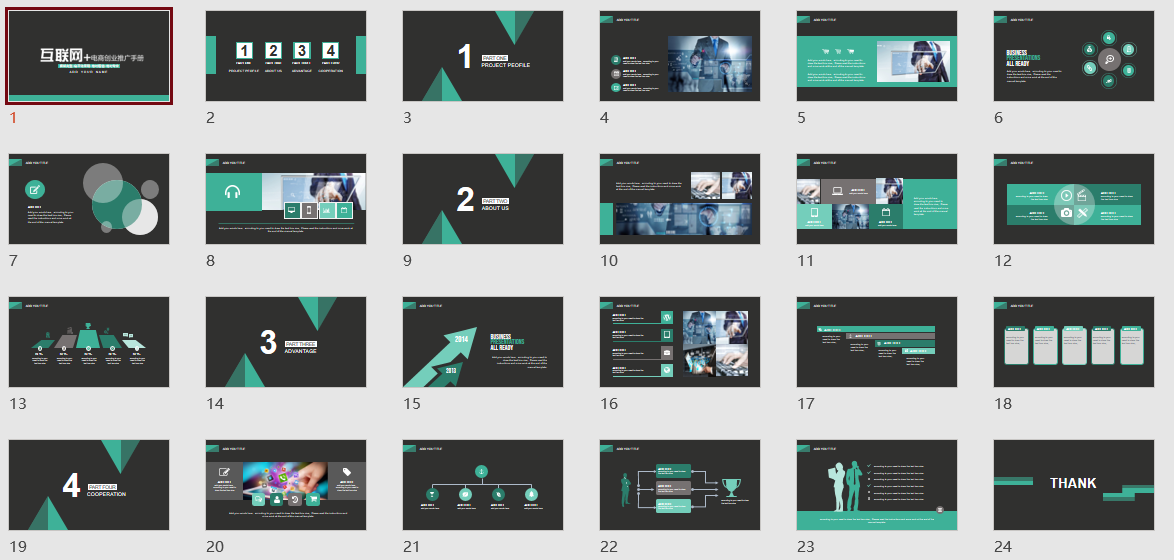
Task: Select slide 15 with green growth arrows
Action: [x=483, y=342]
